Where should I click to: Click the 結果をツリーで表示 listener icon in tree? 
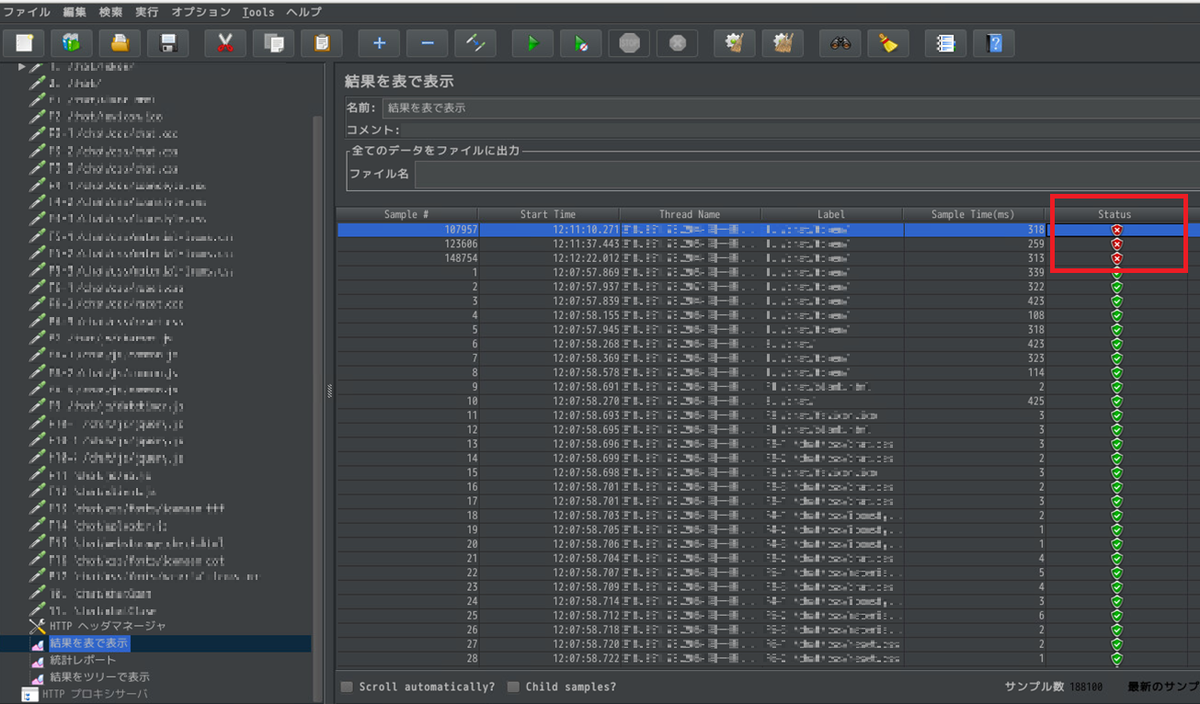[x=38, y=677]
